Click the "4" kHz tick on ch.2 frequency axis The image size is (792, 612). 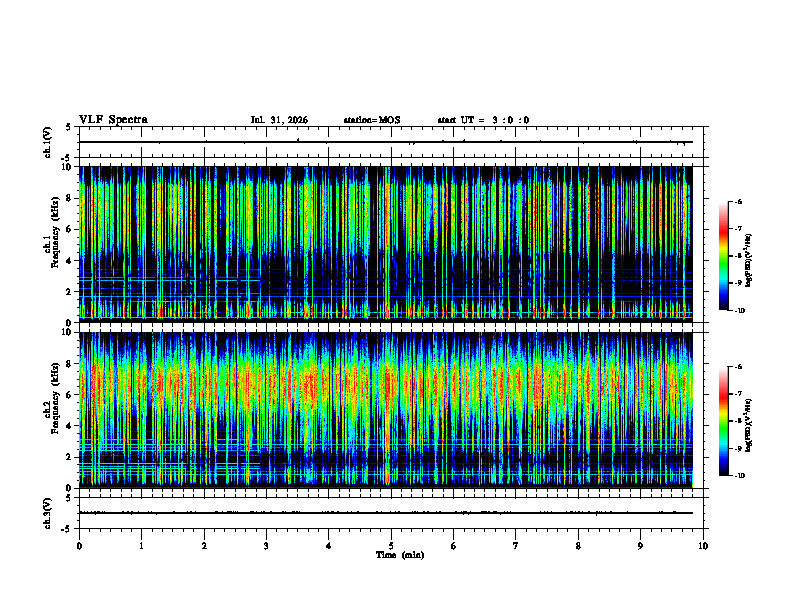point(70,426)
